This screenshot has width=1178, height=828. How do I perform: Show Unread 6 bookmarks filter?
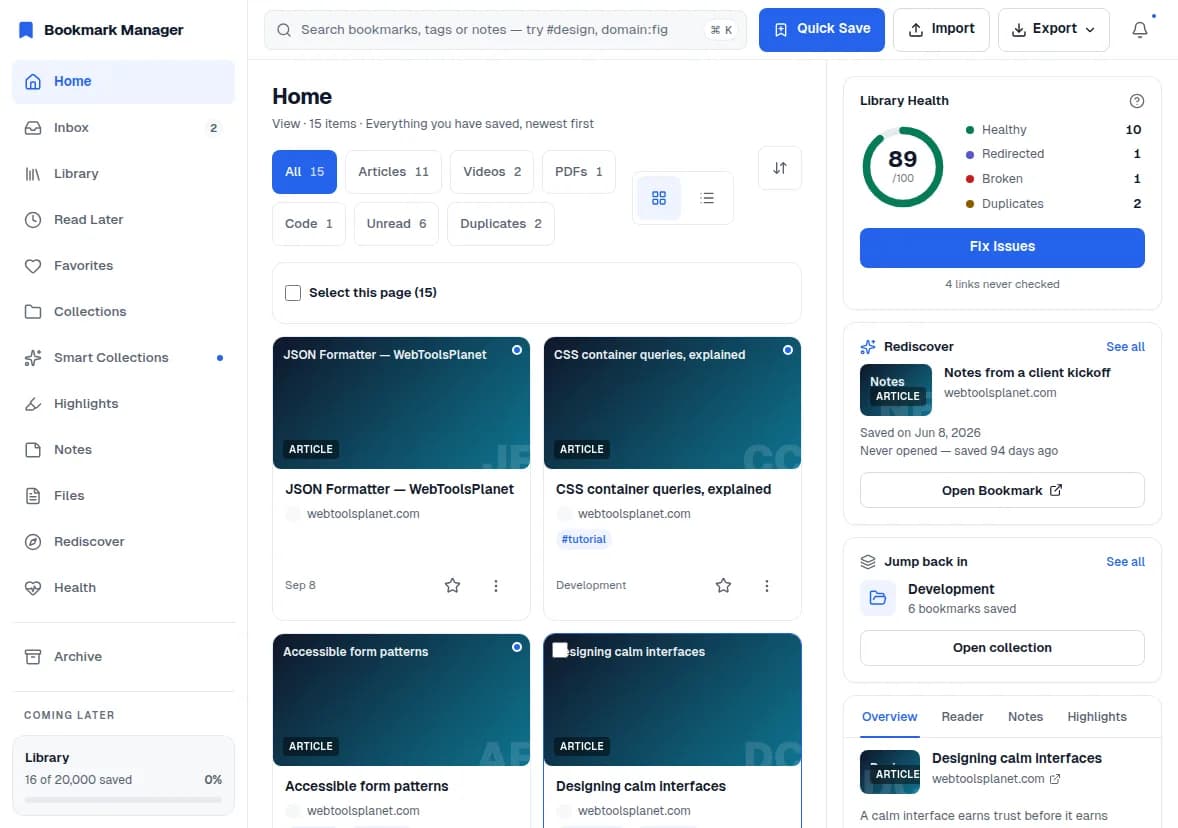pos(396,224)
